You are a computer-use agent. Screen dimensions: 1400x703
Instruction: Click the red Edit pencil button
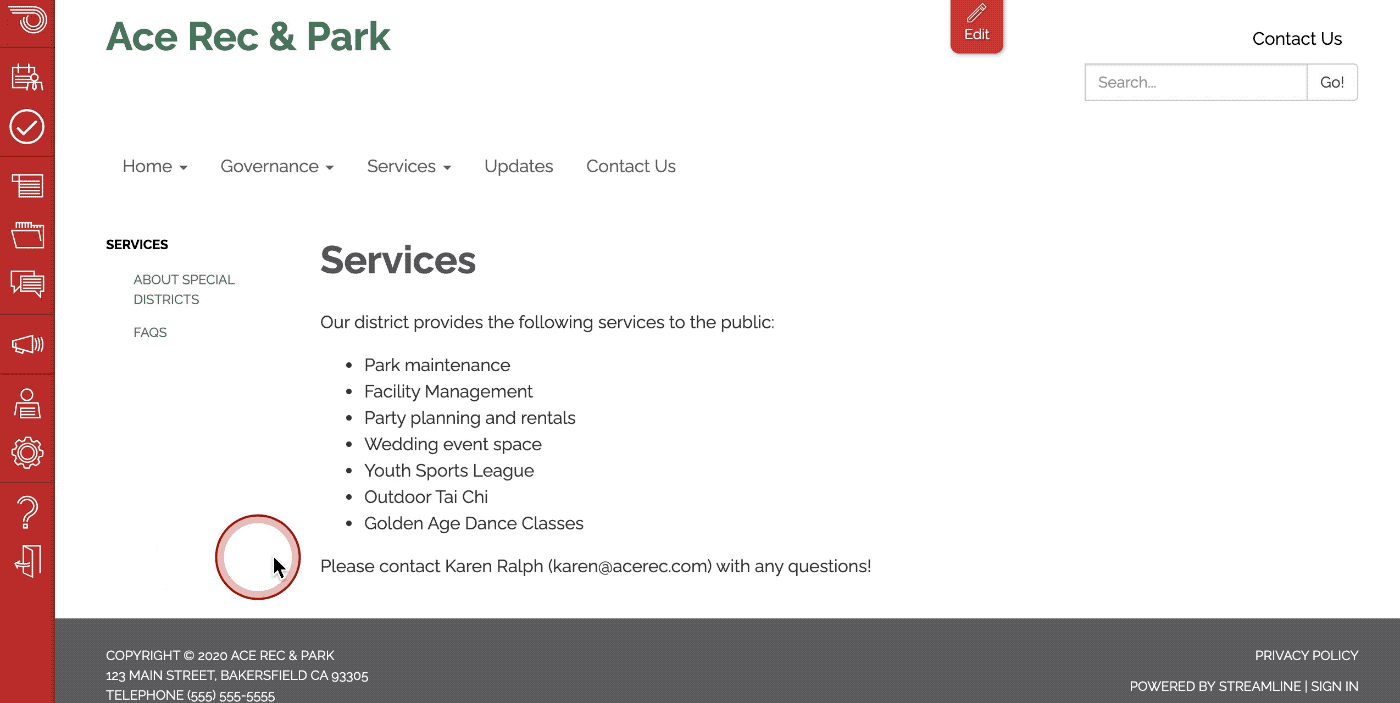977,25
